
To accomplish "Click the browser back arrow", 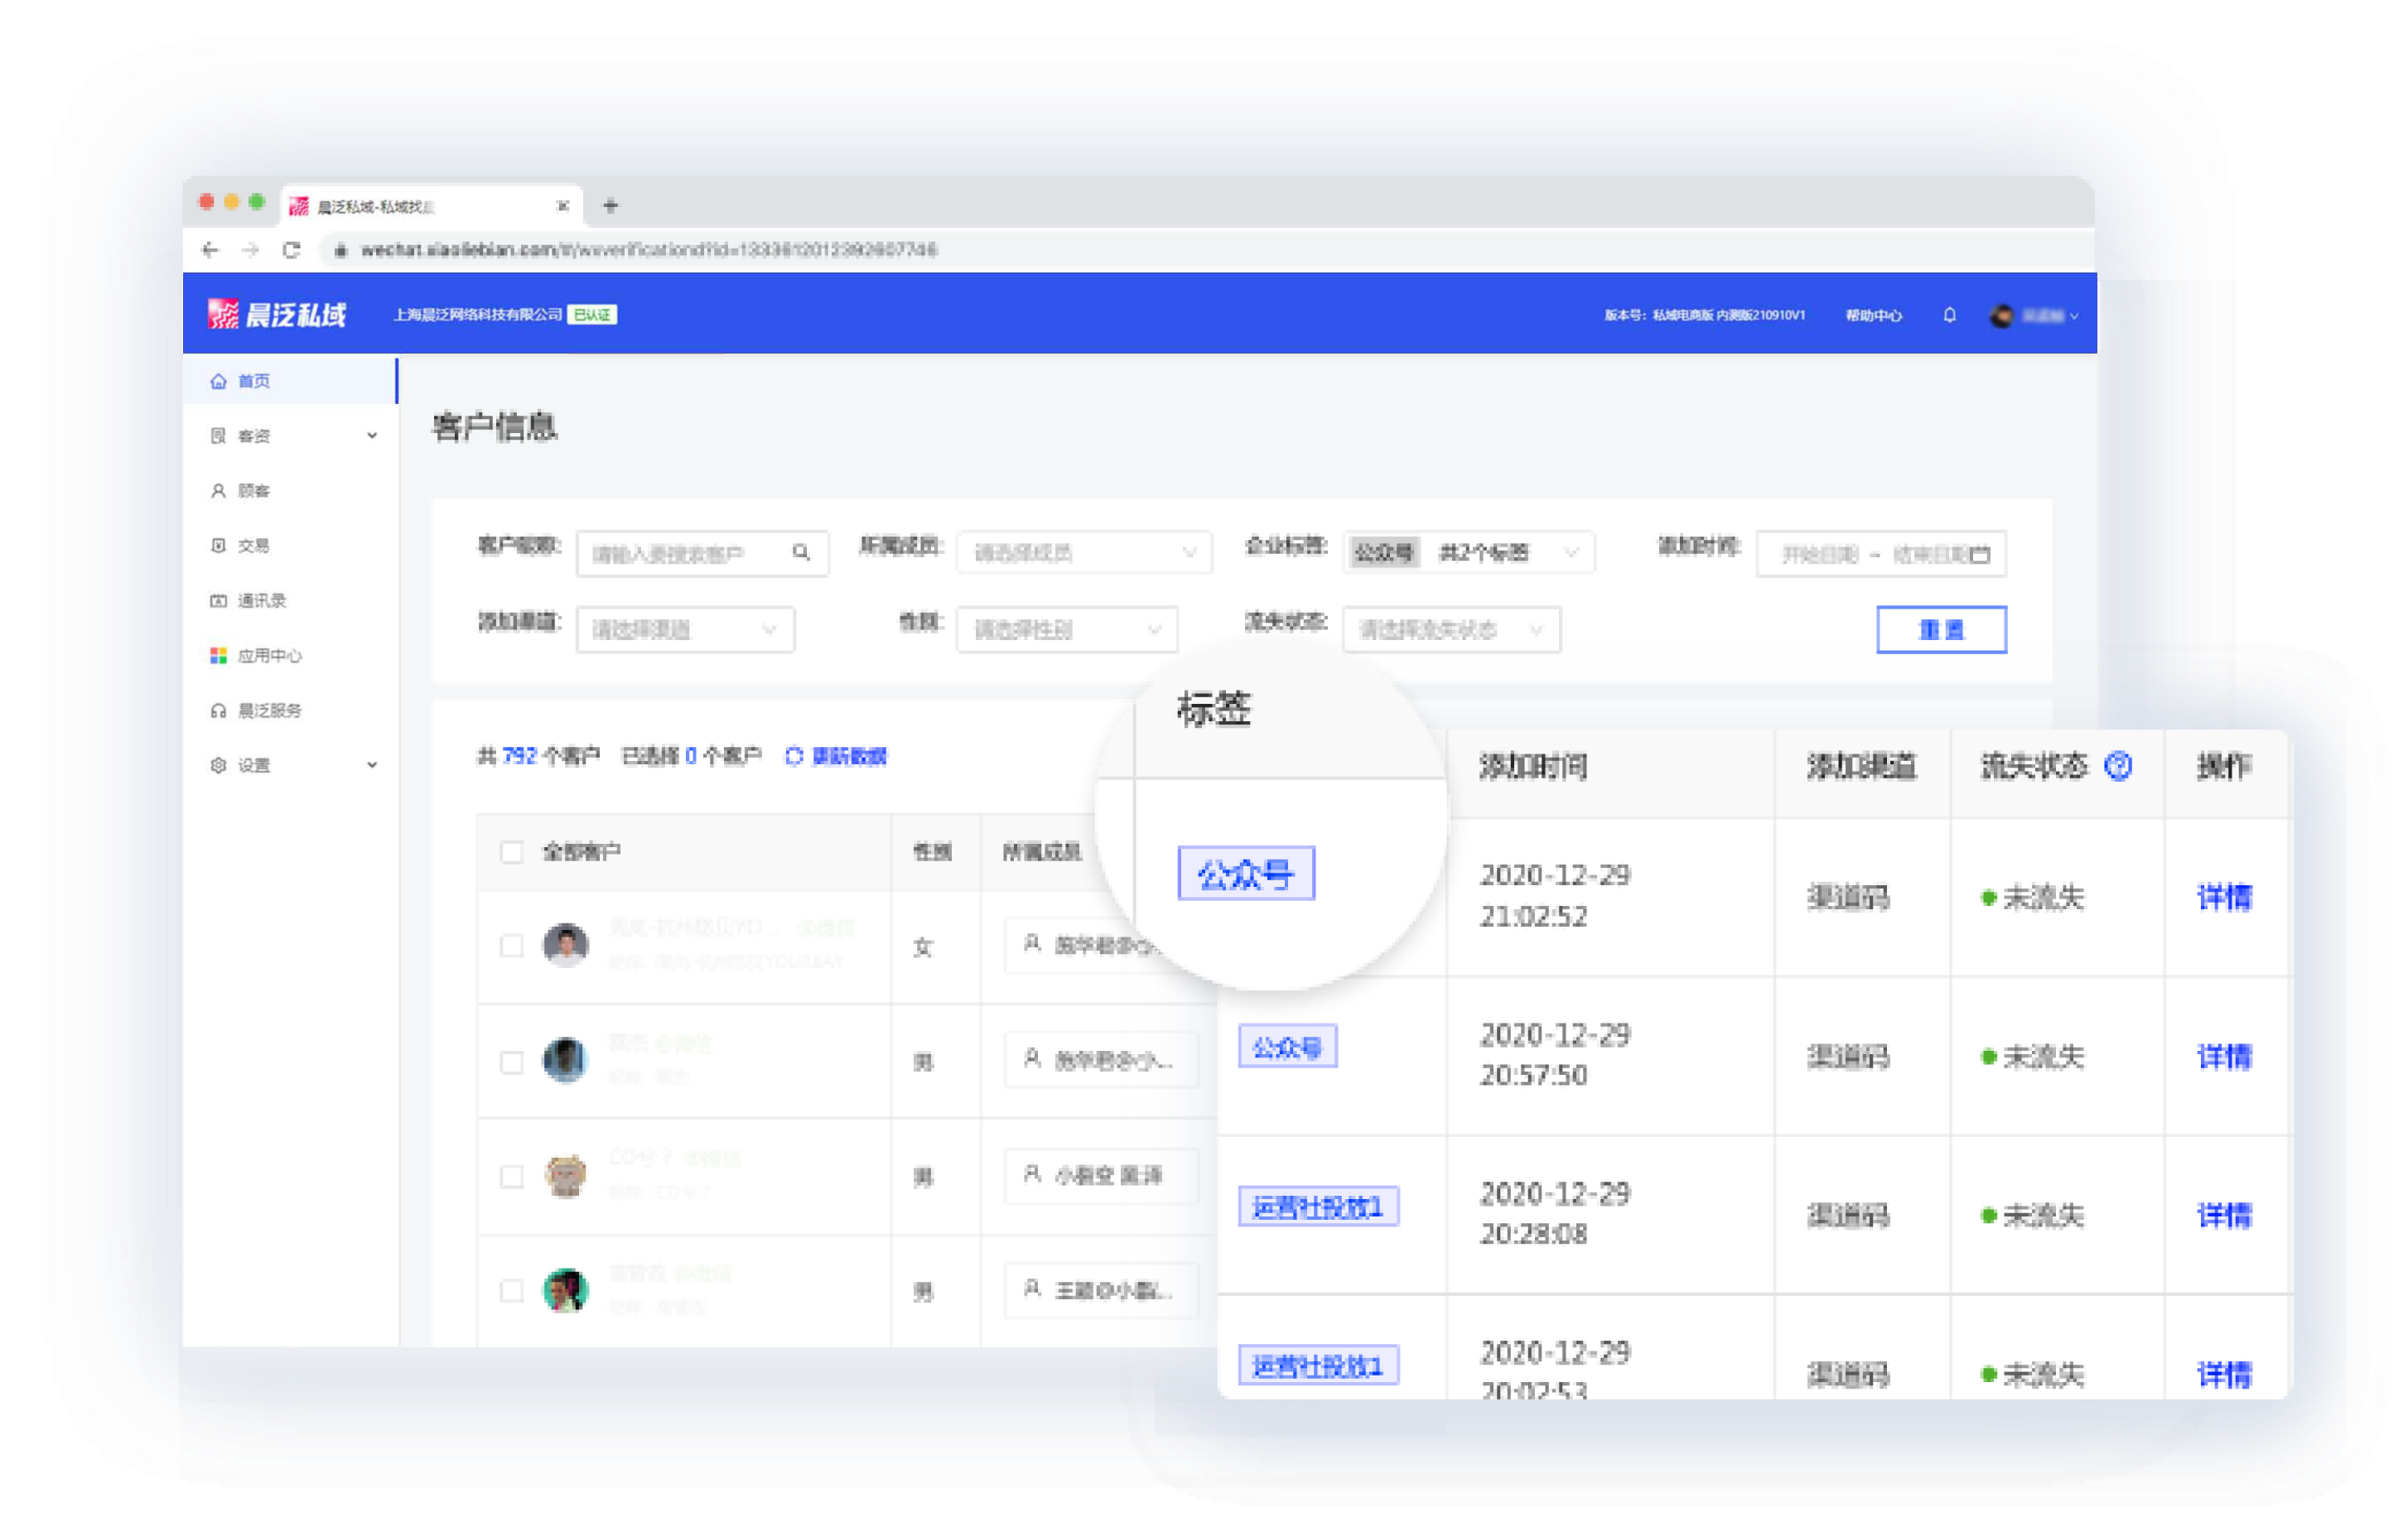I will click(210, 250).
